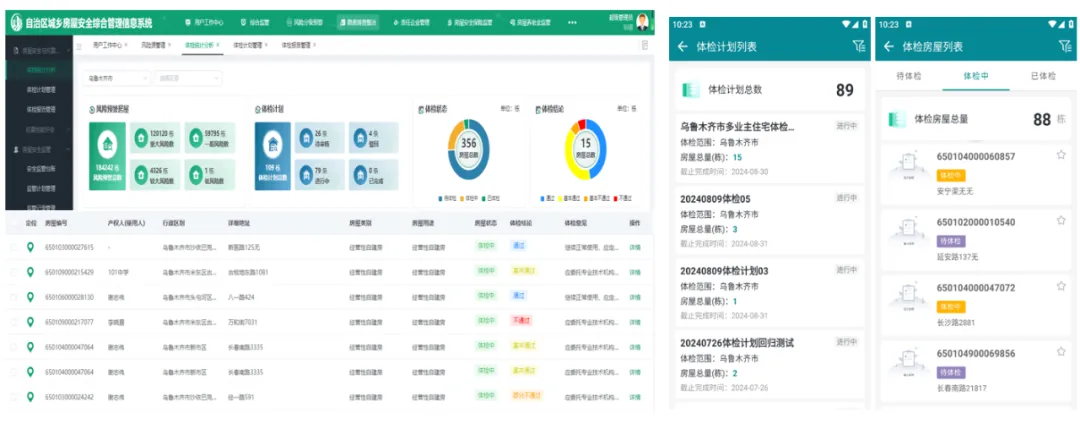Tick the checkbox for row 650109000215429
The image size is (1080, 429).
14,272
